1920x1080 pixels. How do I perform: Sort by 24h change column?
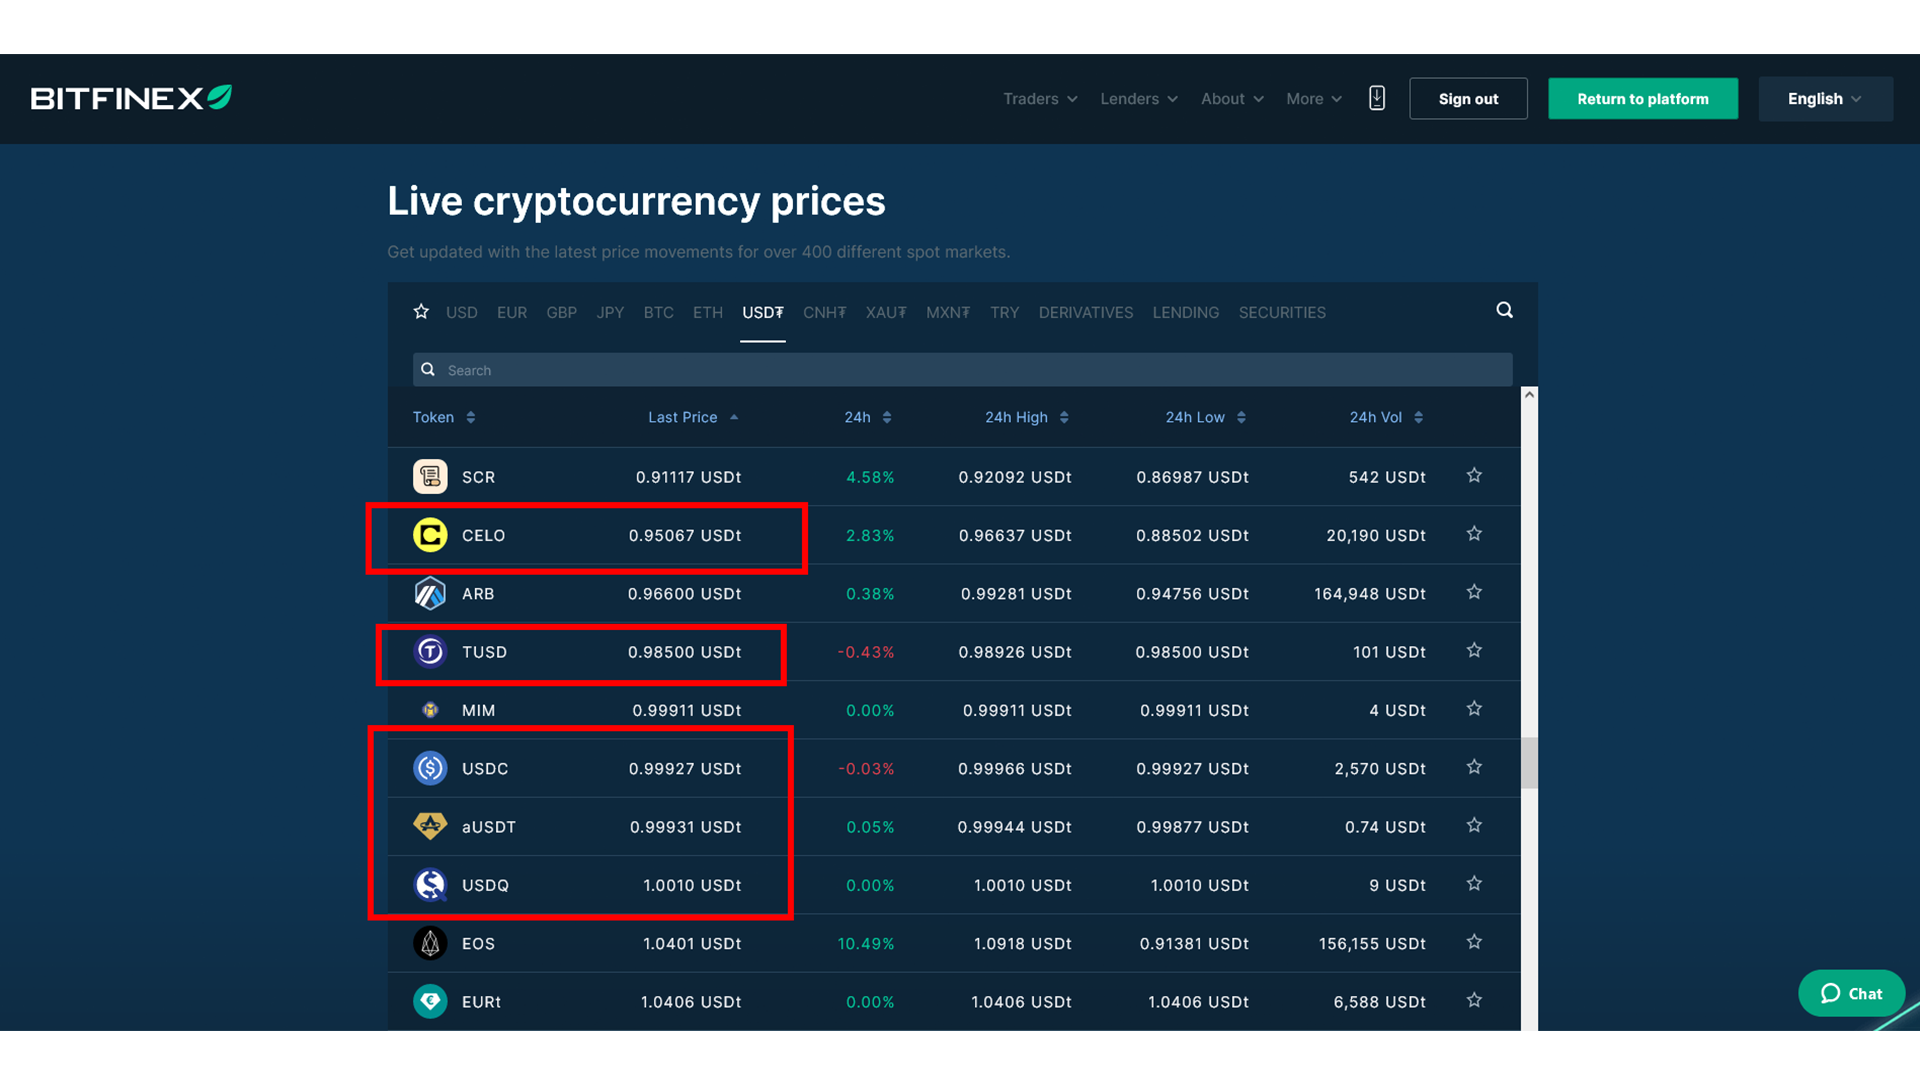867,417
